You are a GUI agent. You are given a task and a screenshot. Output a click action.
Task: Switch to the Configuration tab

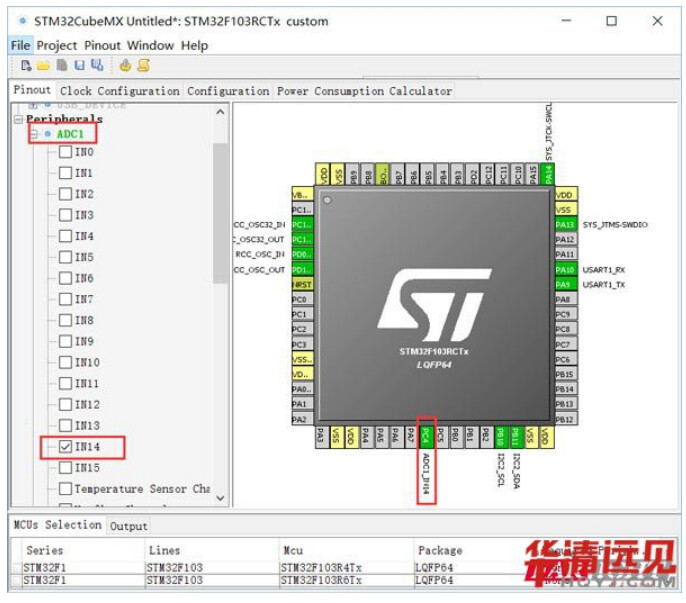click(x=228, y=91)
